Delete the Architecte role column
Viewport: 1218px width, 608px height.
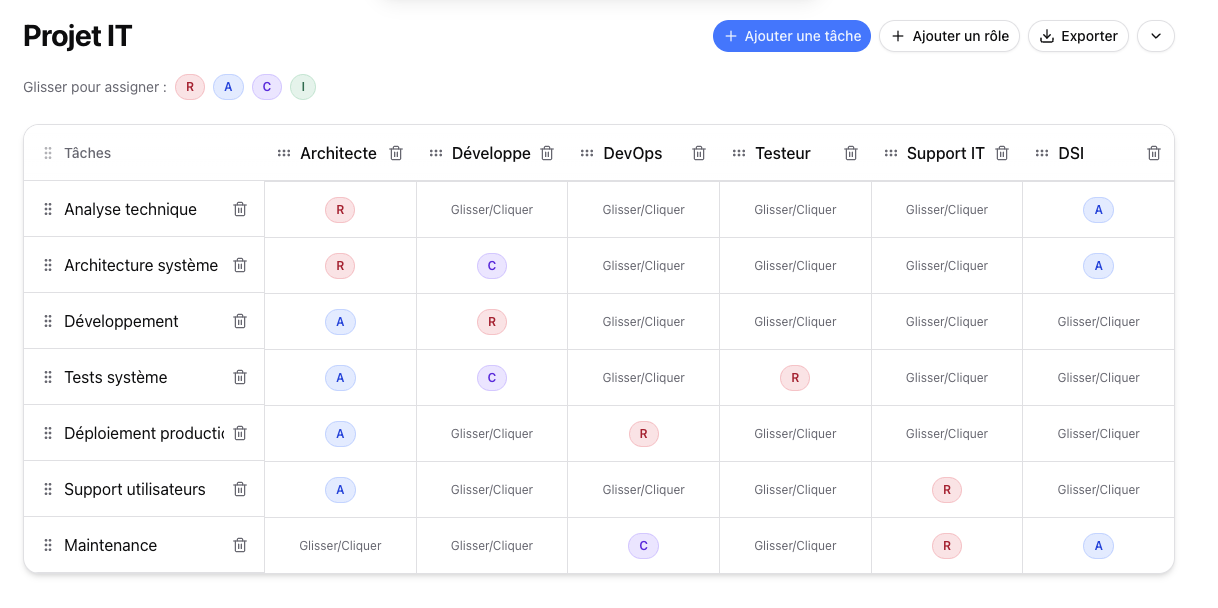pos(396,153)
